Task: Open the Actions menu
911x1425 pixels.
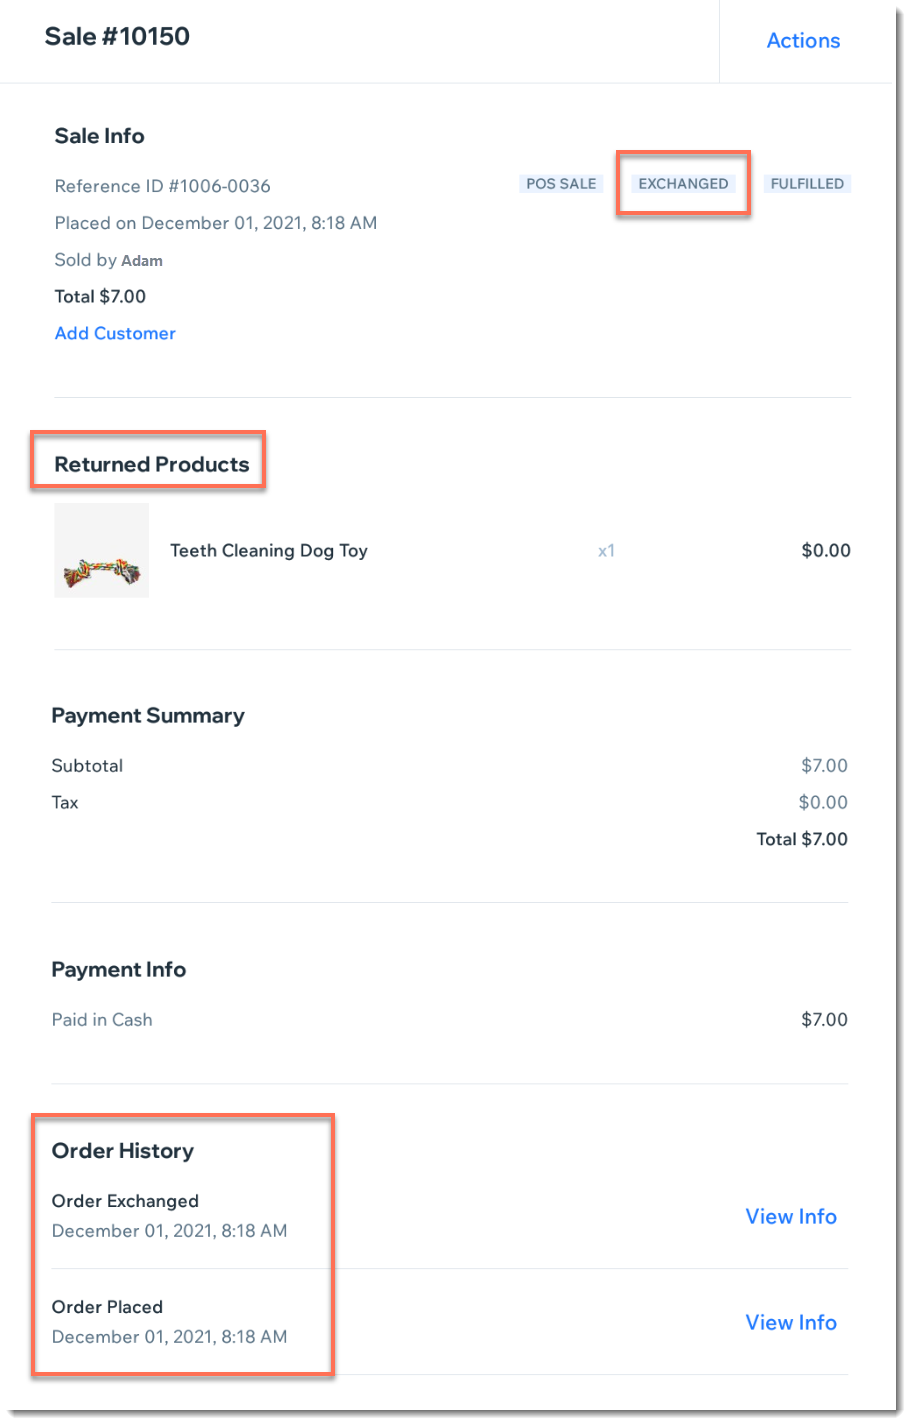Action: (x=803, y=41)
